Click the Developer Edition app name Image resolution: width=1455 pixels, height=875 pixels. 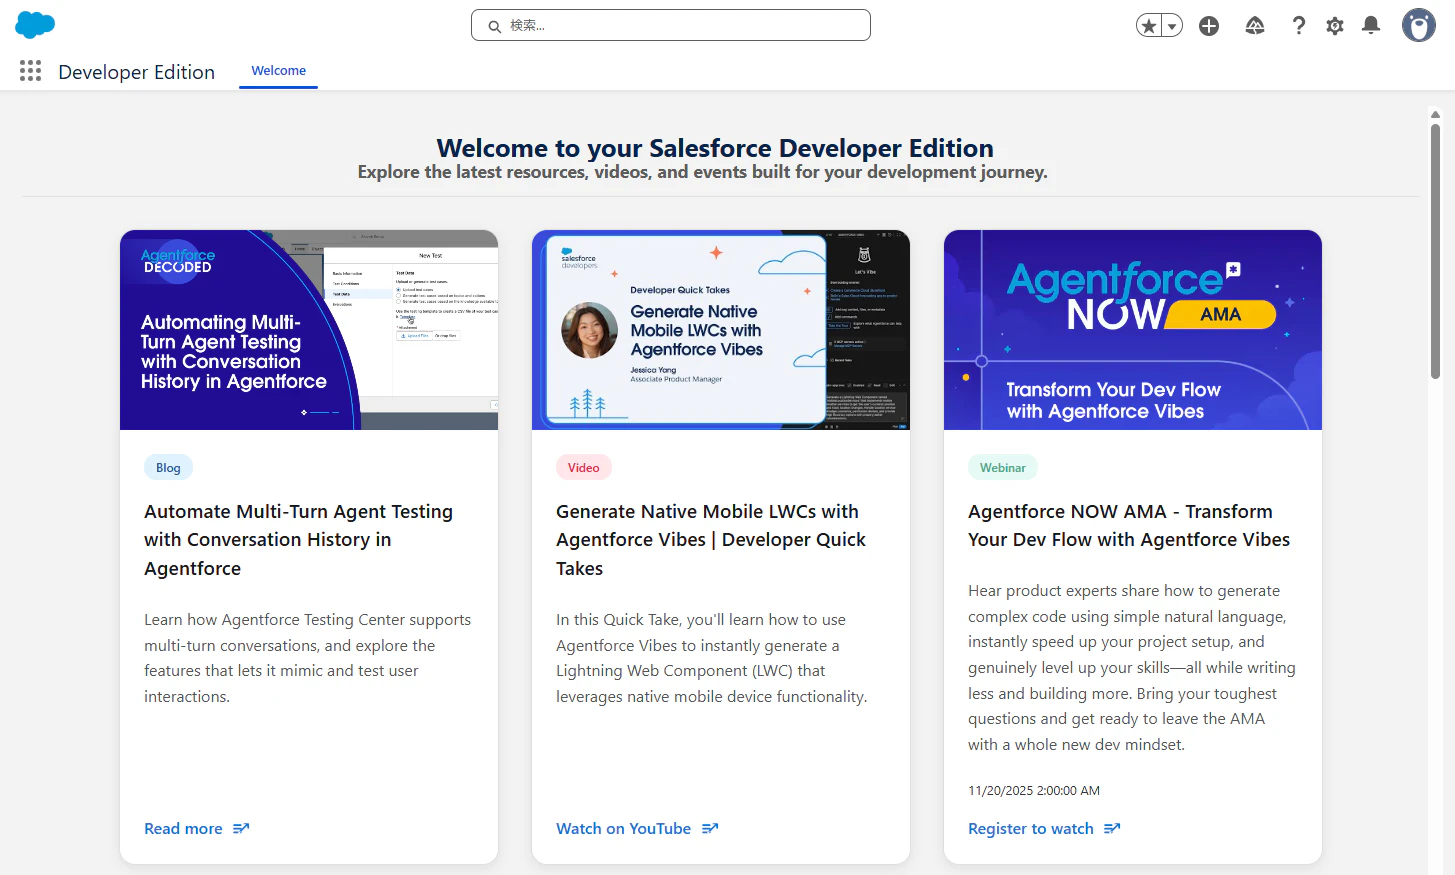pos(137,72)
